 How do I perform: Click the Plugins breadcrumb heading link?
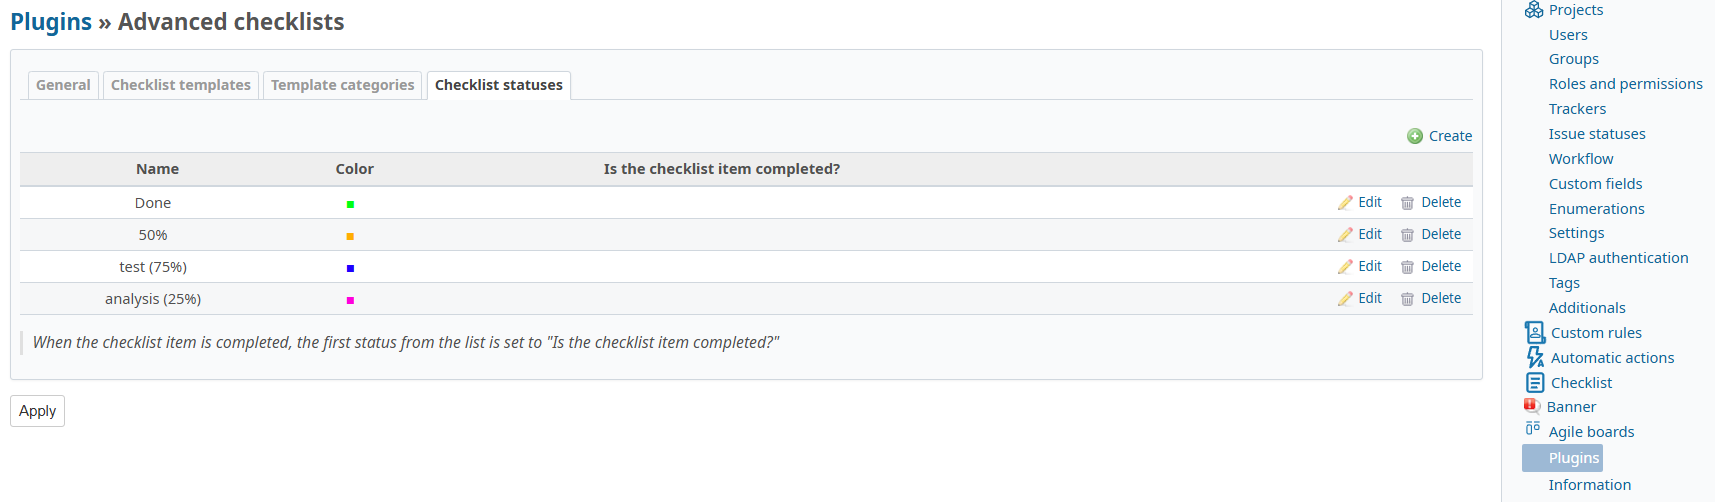tap(51, 22)
